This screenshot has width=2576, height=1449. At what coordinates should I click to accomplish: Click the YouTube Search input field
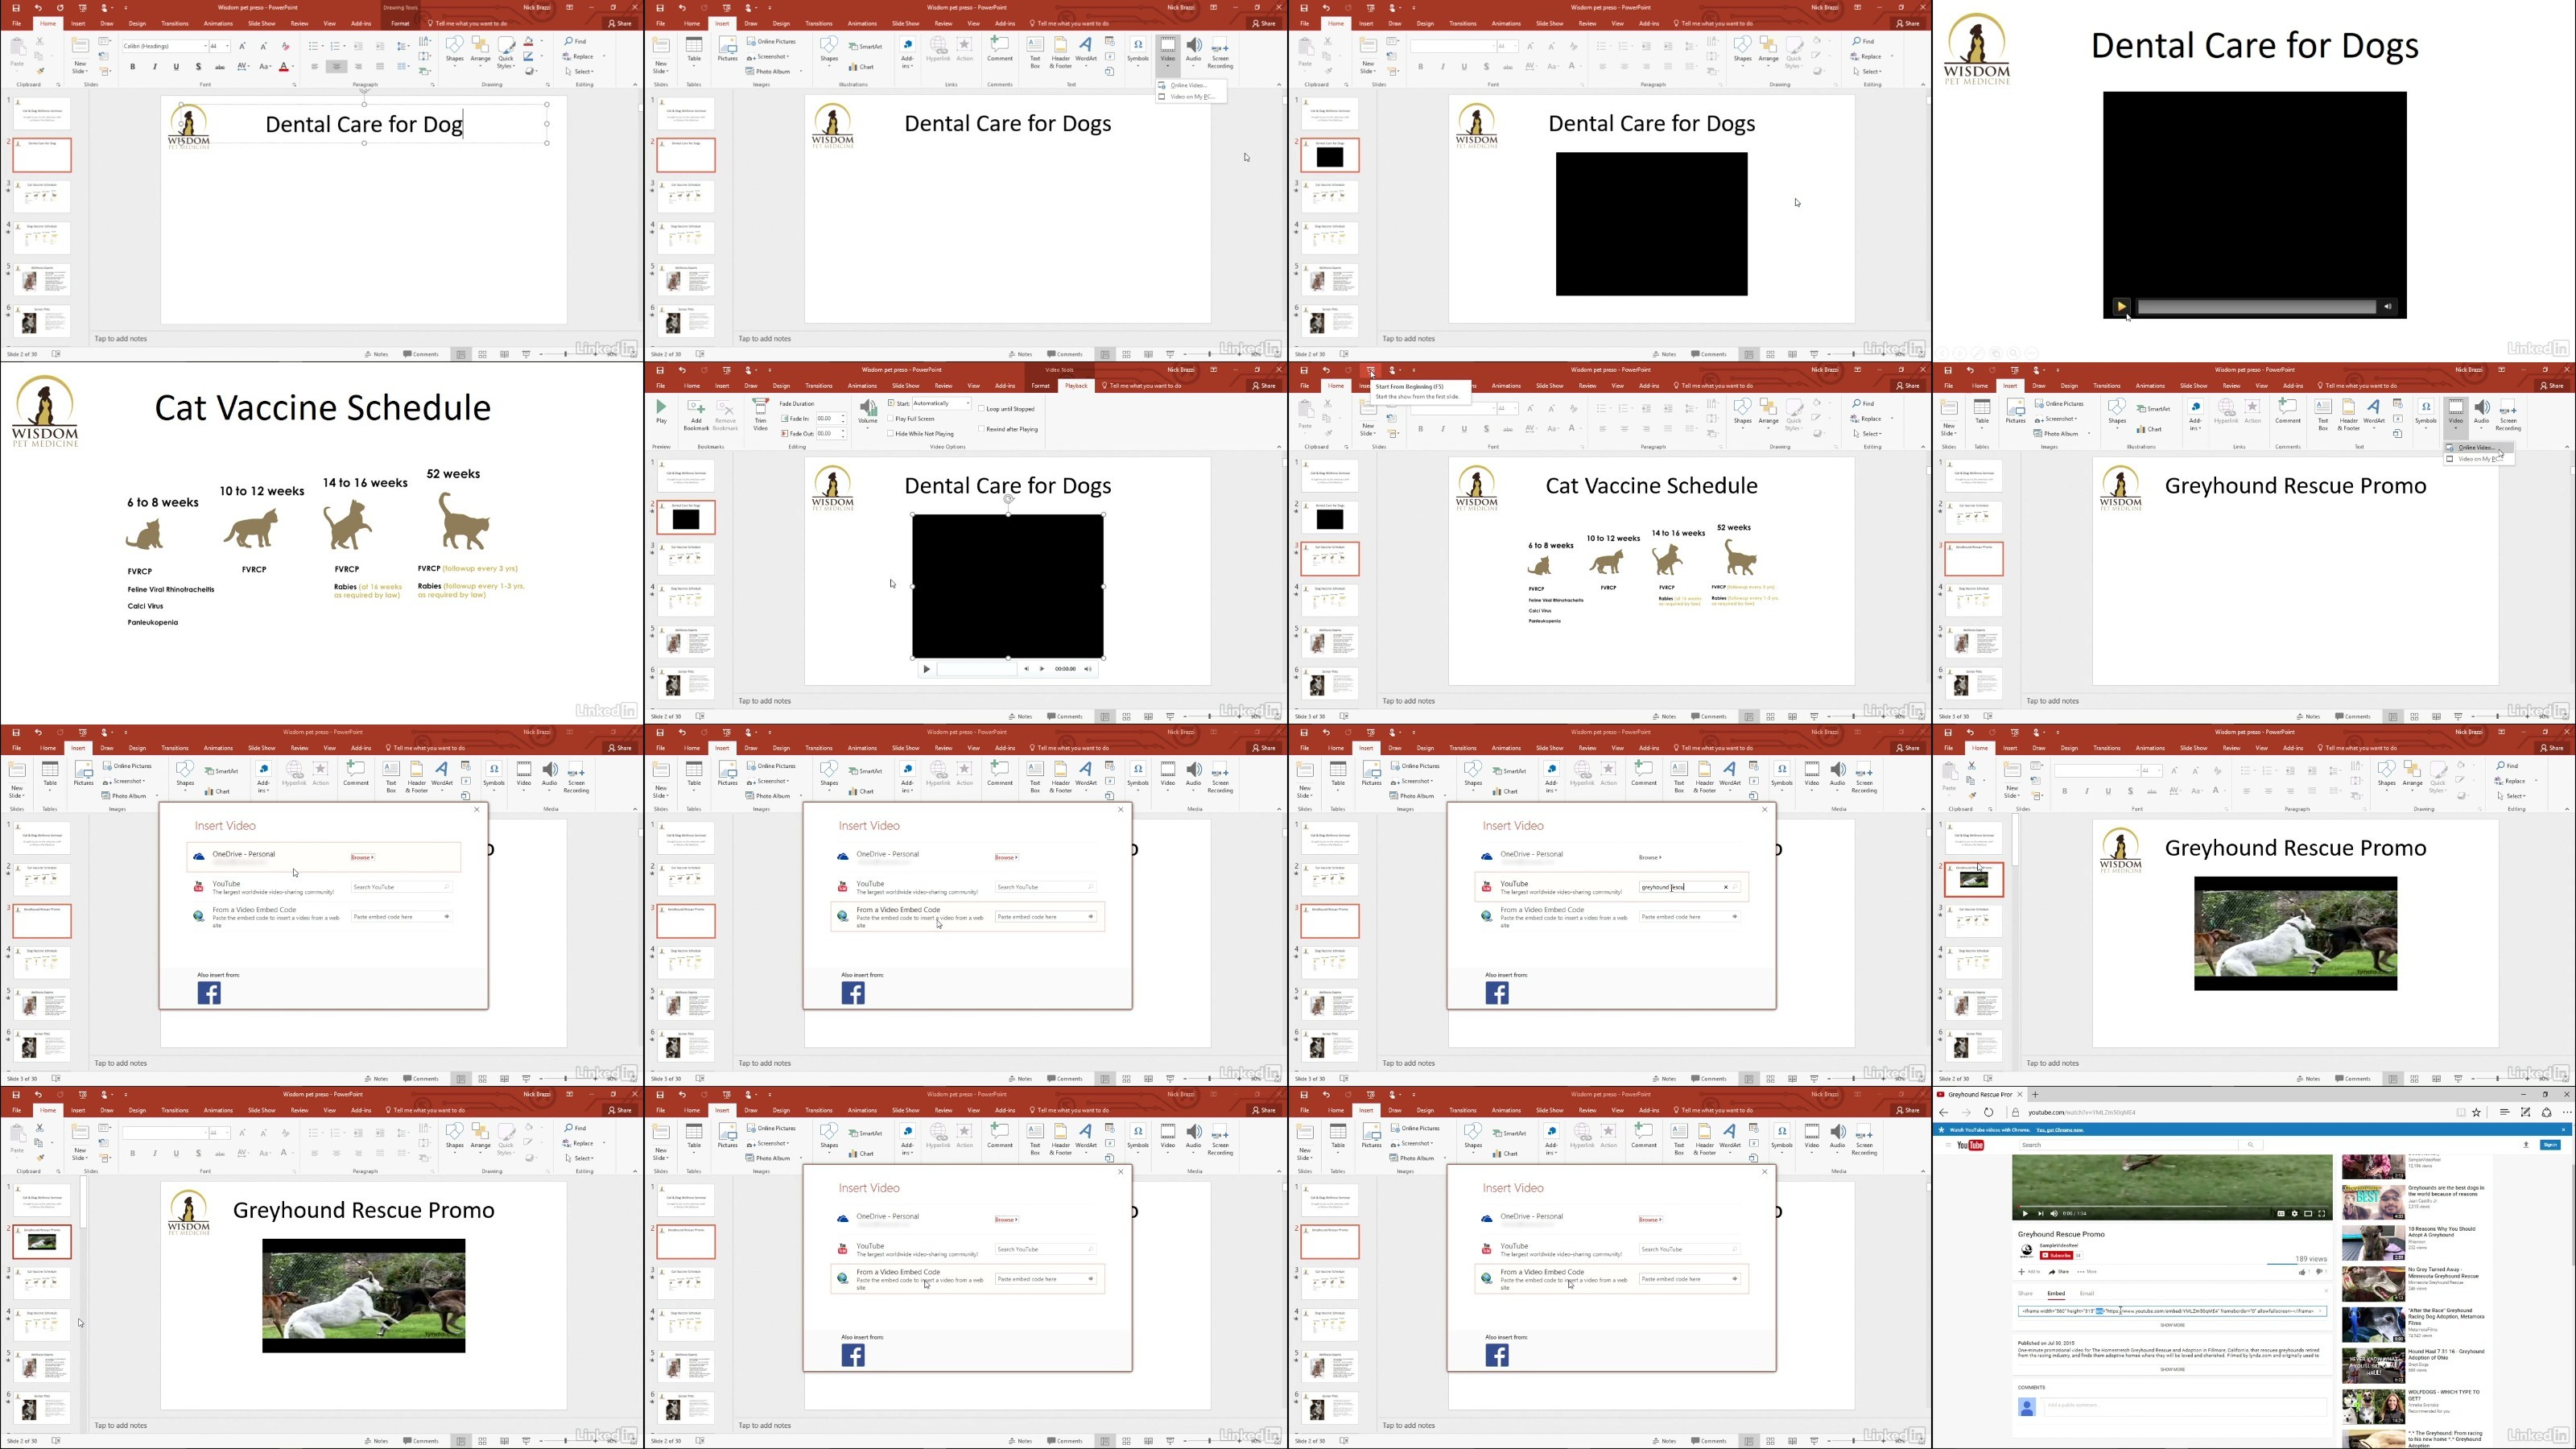click(x=2130, y=1145)
